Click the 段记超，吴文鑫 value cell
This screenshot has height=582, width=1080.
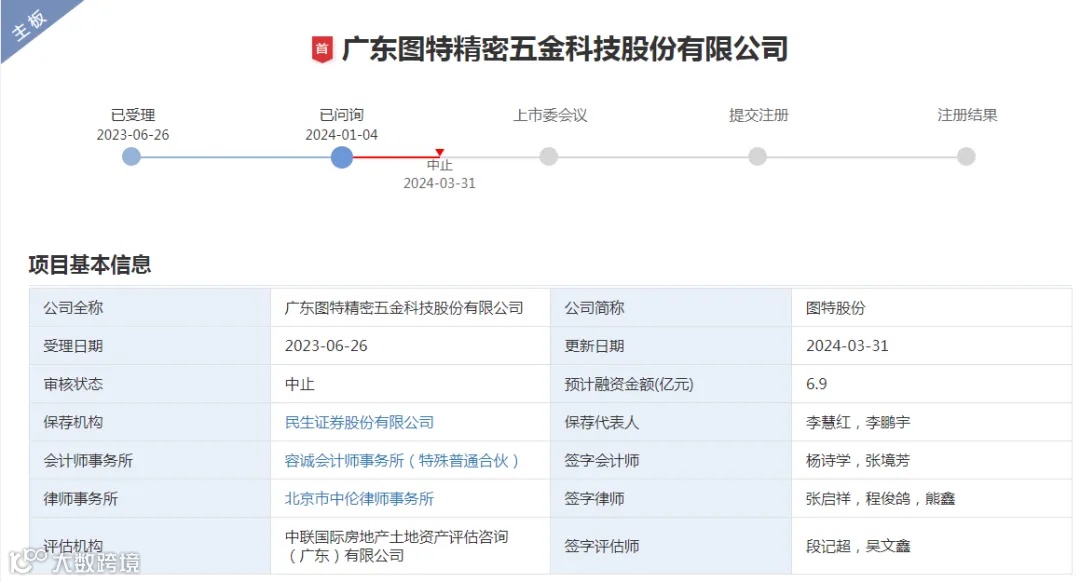pos(932,546)
